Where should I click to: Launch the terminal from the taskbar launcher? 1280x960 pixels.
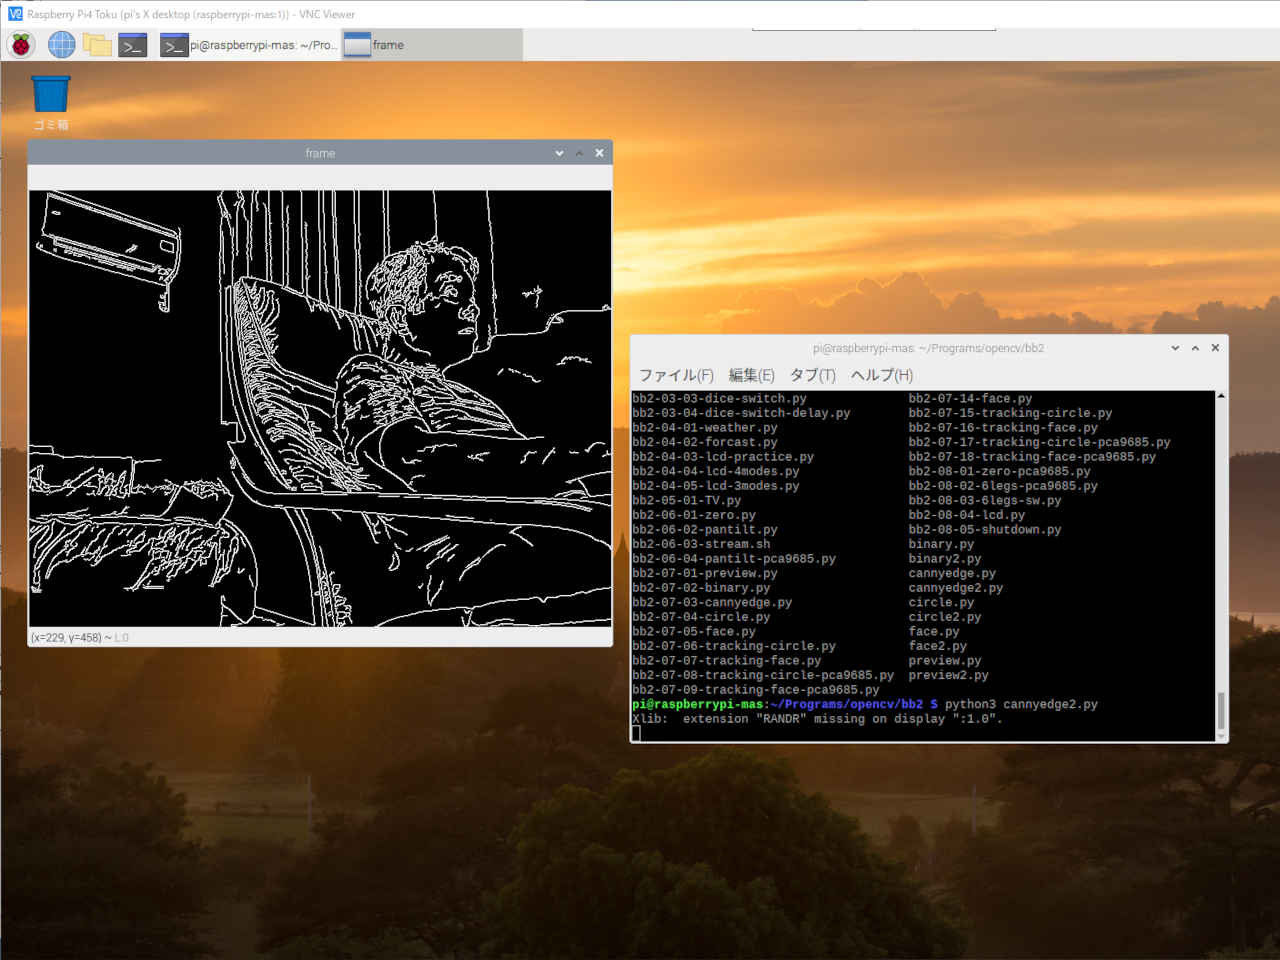[x=133, y=45]
